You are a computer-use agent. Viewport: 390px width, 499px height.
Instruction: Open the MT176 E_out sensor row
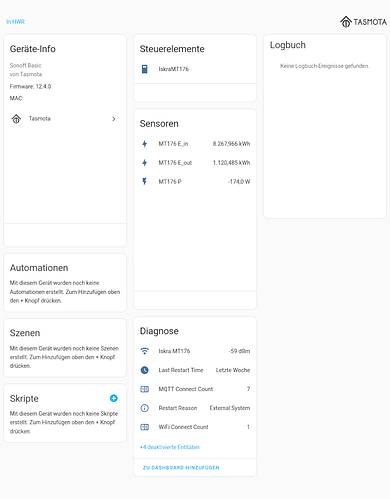pos(195,163)
